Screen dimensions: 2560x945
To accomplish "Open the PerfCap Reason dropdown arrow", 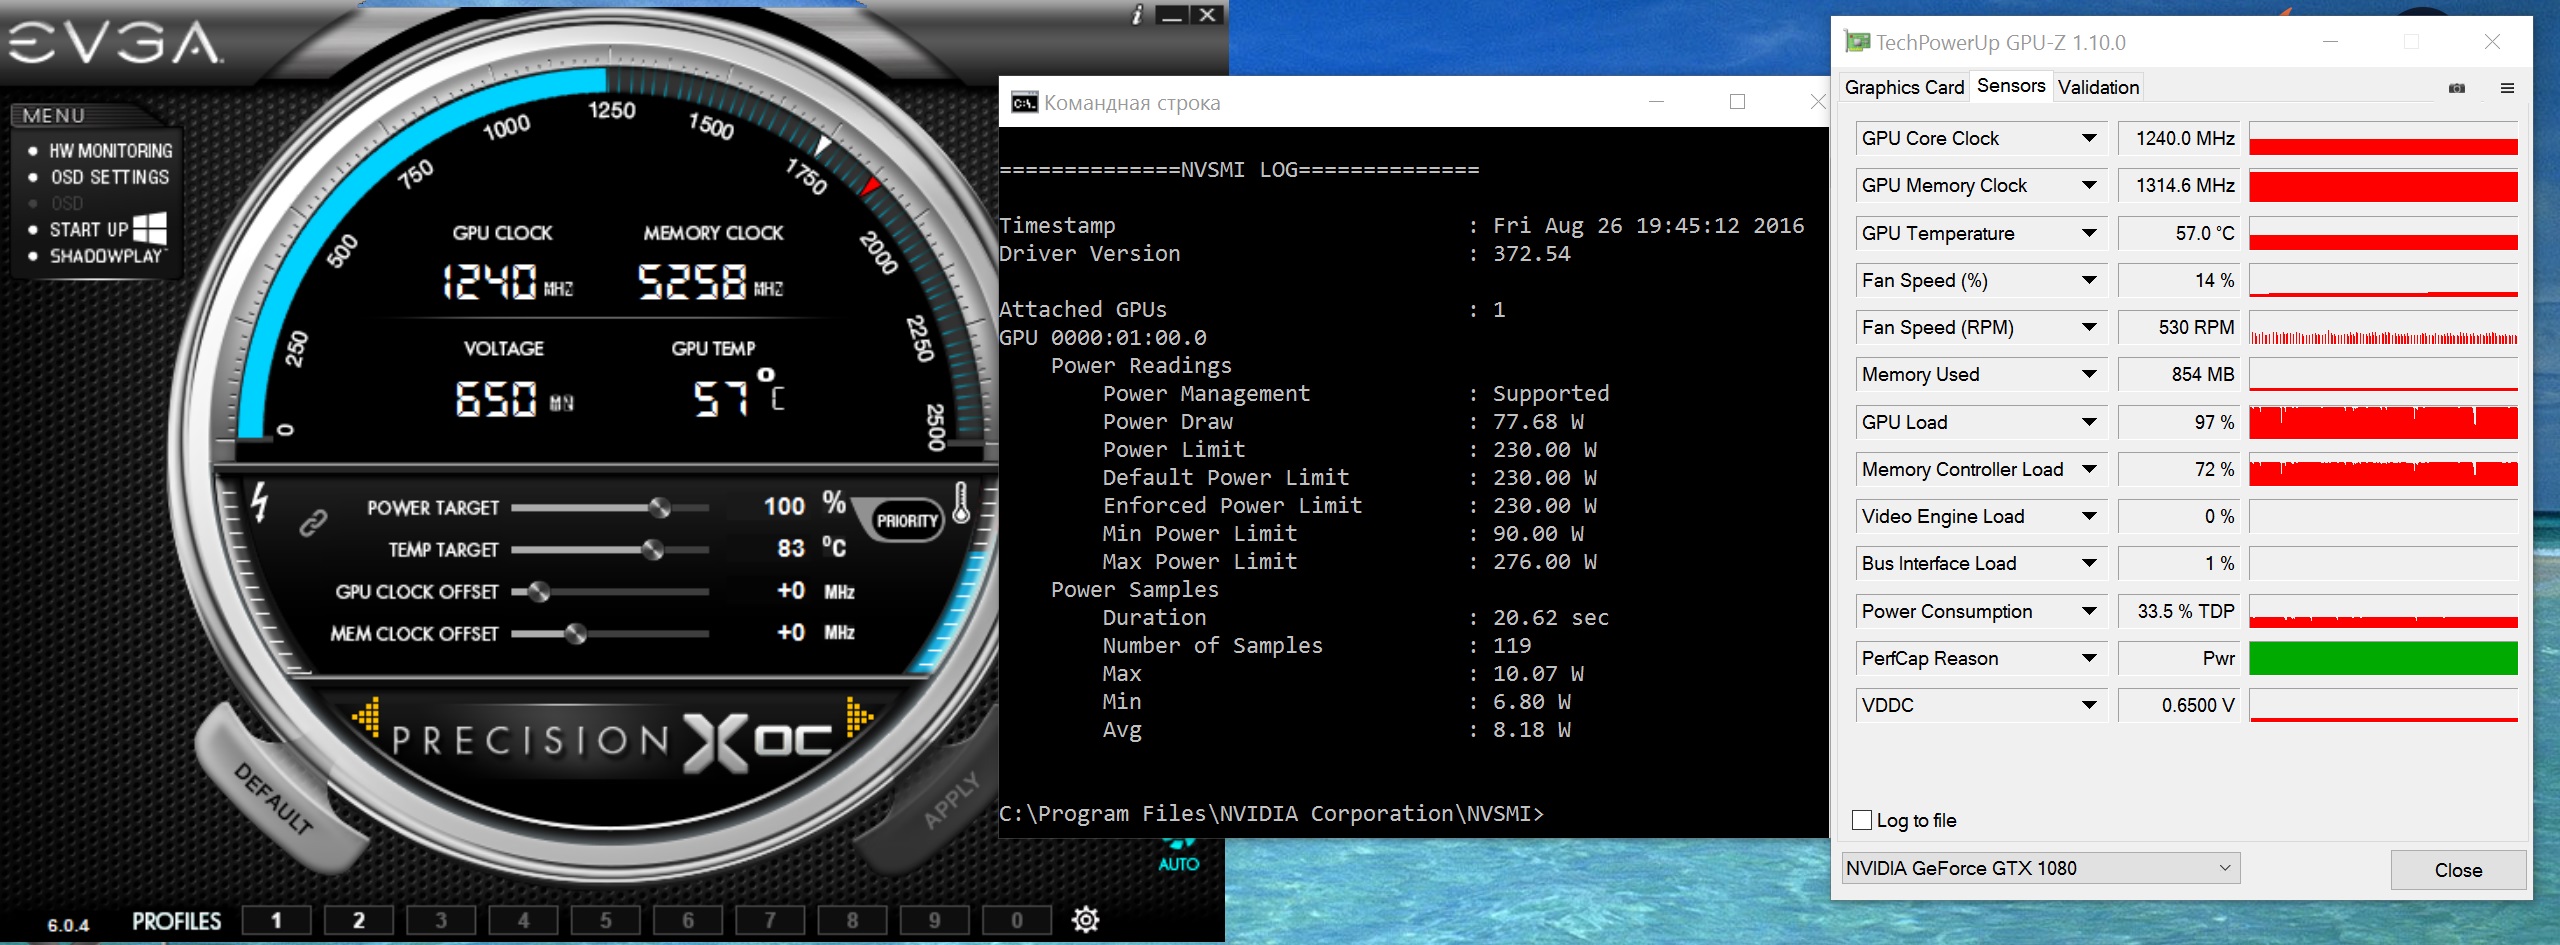I will [x=2089, y=658].
